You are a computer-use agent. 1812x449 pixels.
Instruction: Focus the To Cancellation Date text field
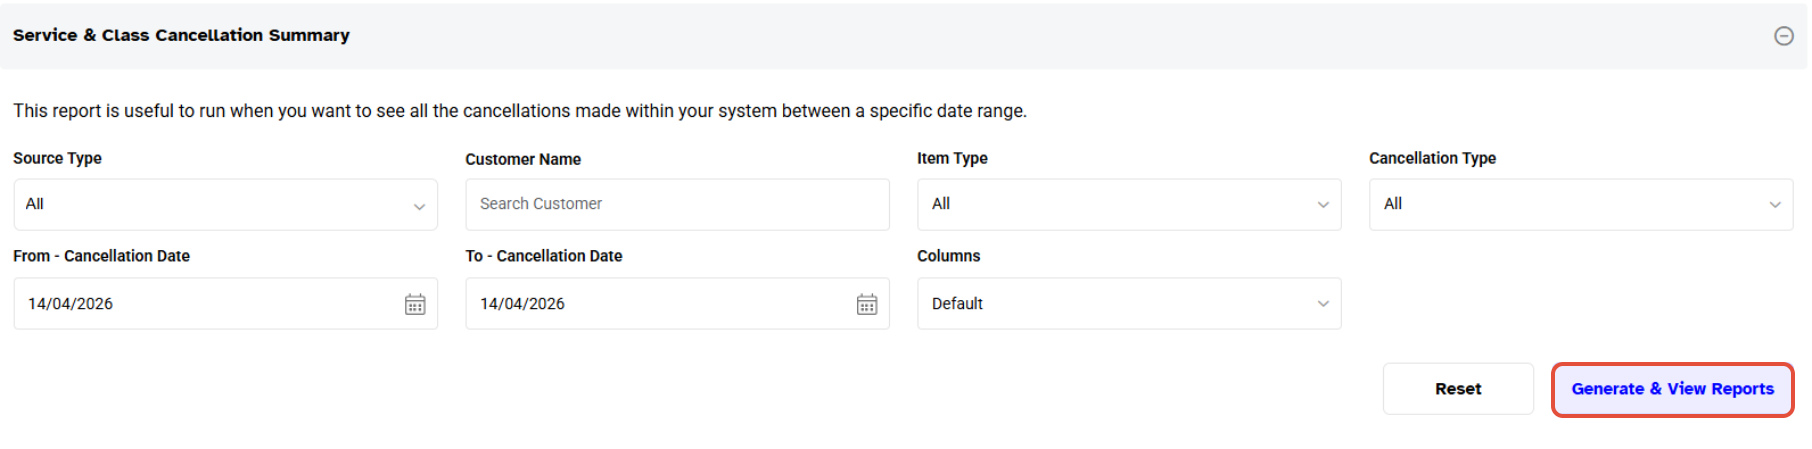pyautogui.click(x=650, y=304)
